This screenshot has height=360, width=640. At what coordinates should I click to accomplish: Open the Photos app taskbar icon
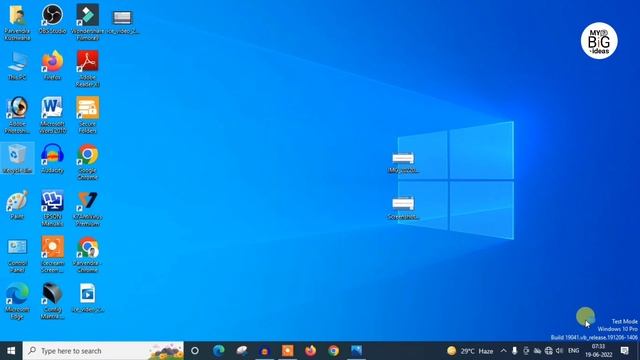tap(356, 351)
